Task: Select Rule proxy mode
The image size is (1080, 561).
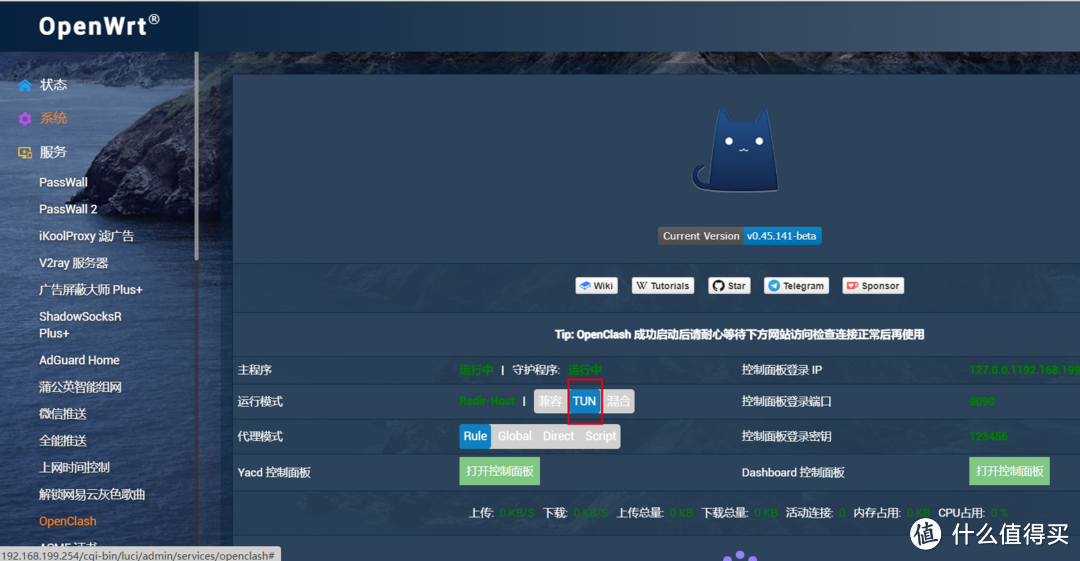Action: click(475, 436)
